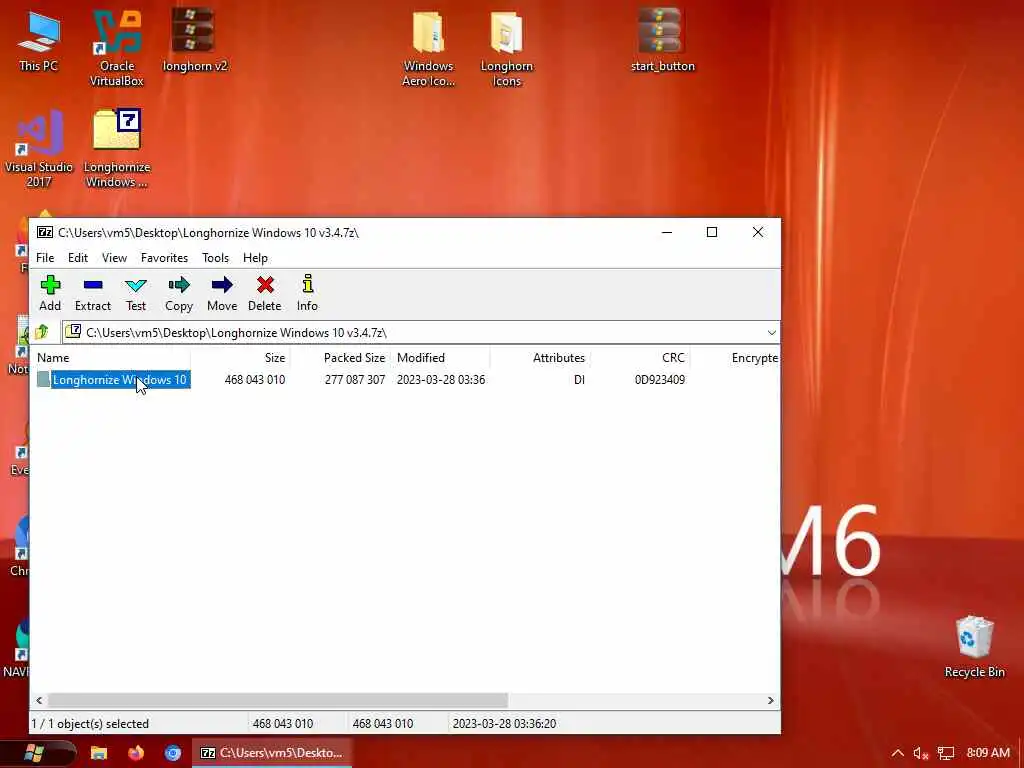Click the scroll right arrow
This screenshot has width=1024, height=768.
point(771,700)
